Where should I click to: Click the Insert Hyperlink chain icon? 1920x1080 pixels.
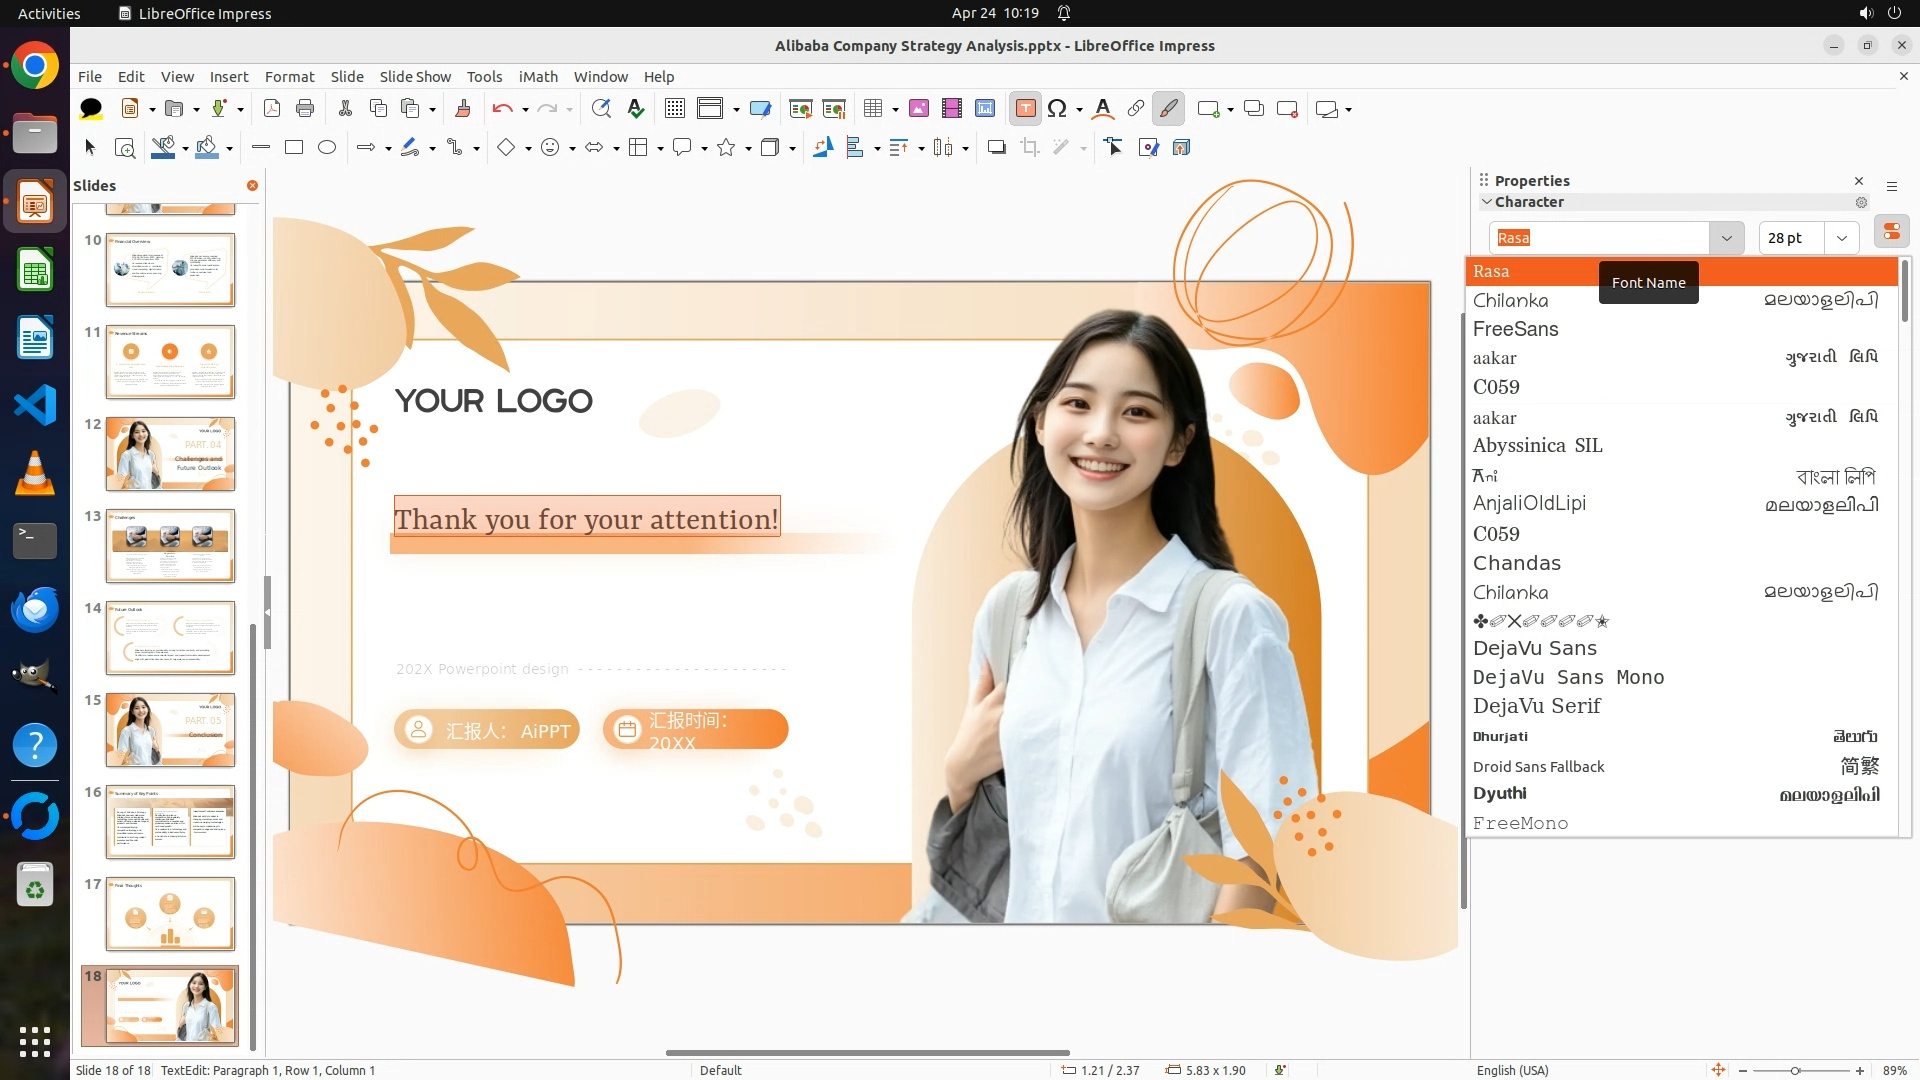click(x=1136, y=109)
